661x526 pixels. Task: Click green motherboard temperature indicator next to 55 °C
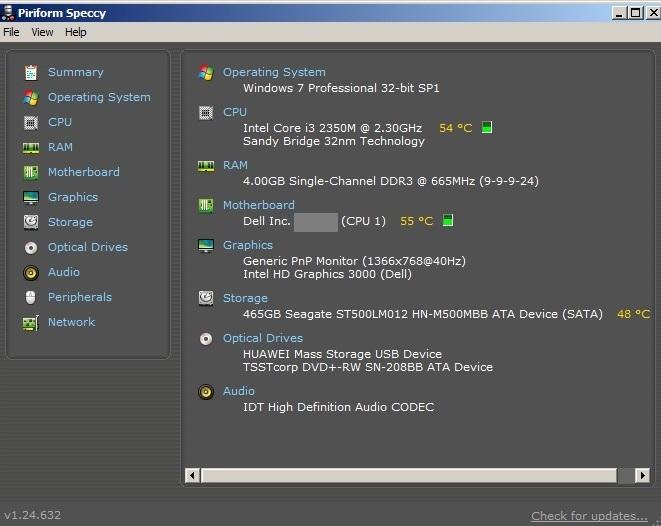[448, 220]
